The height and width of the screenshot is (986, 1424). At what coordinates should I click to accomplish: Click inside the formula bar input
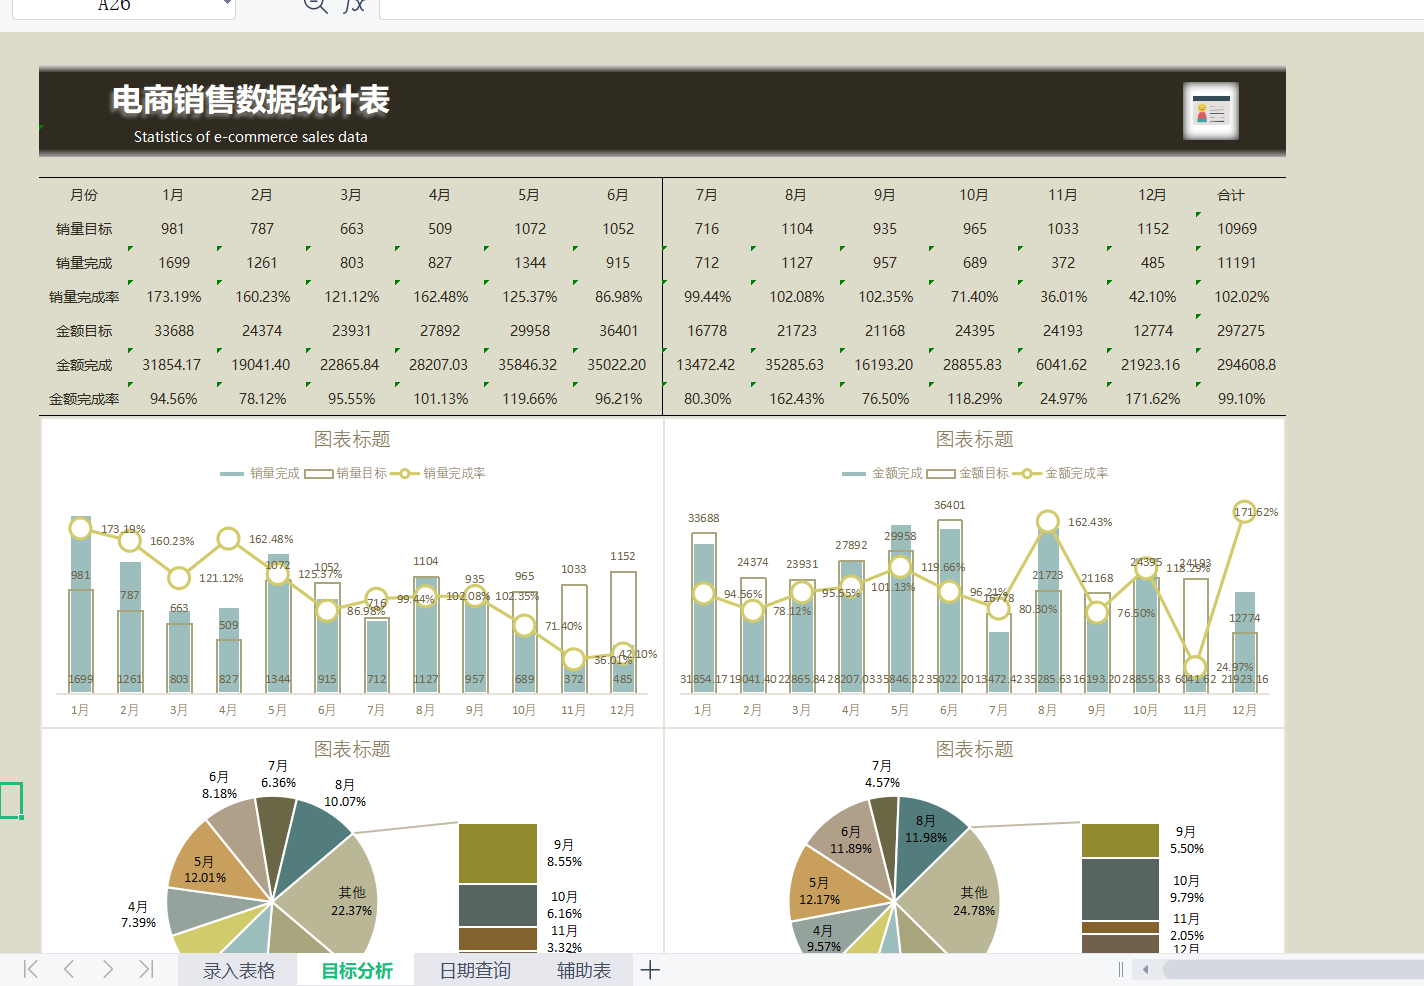(901, 8)
